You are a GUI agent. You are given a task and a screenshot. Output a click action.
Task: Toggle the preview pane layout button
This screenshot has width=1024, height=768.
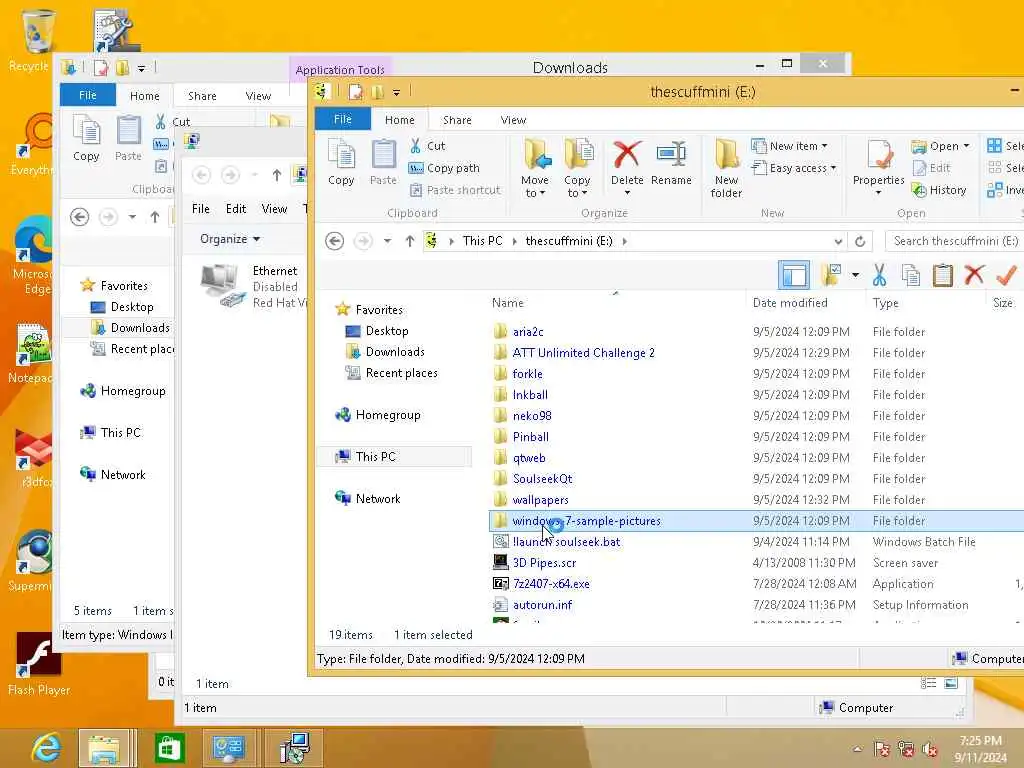793,275
